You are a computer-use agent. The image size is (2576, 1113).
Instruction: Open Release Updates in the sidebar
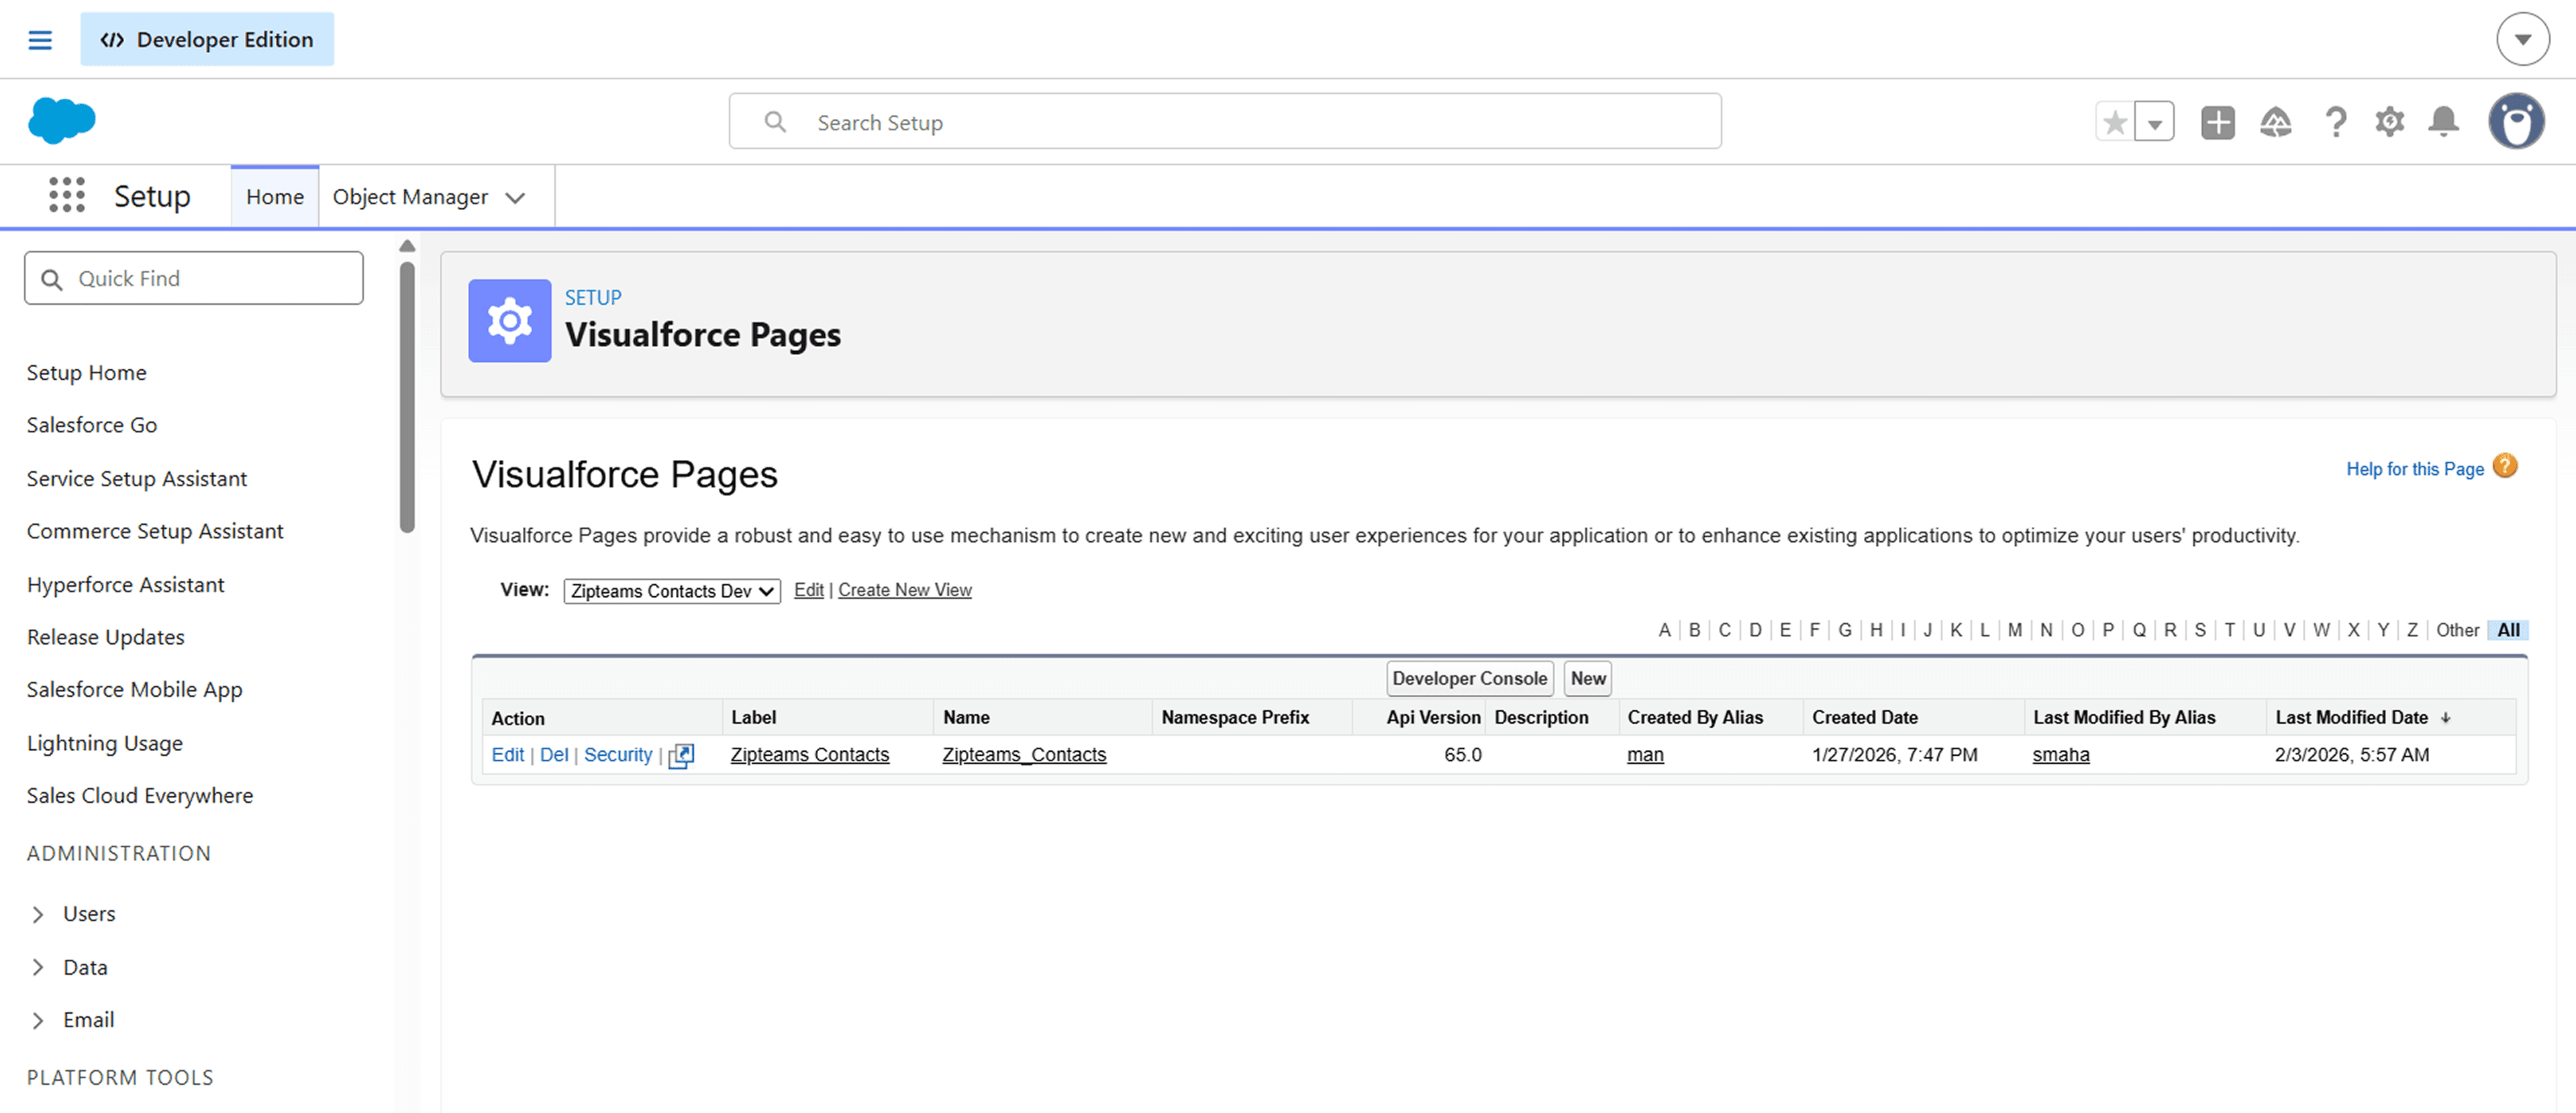(105, 637)
